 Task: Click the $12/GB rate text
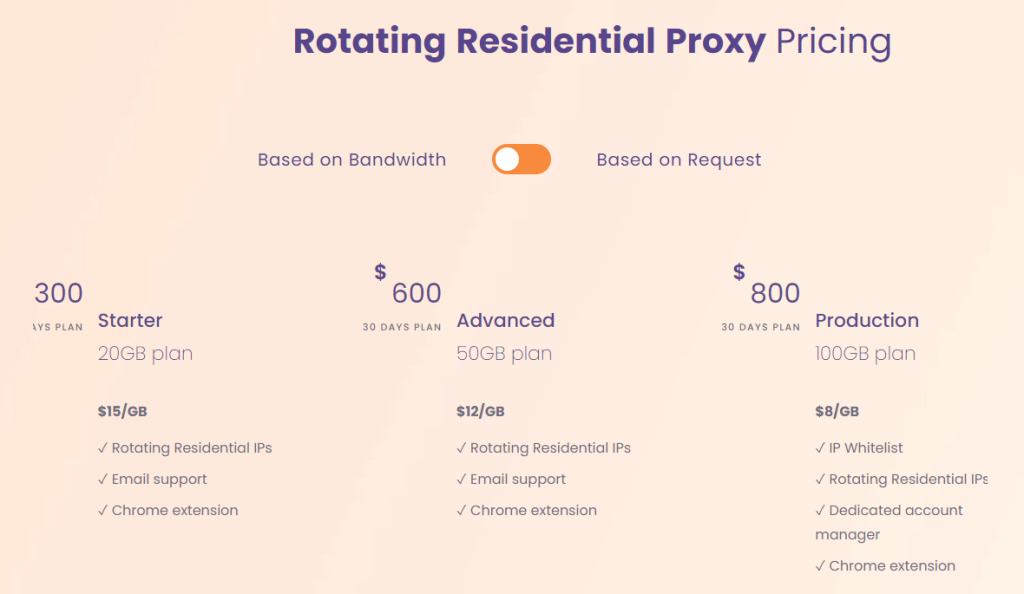tap(480, 411)
